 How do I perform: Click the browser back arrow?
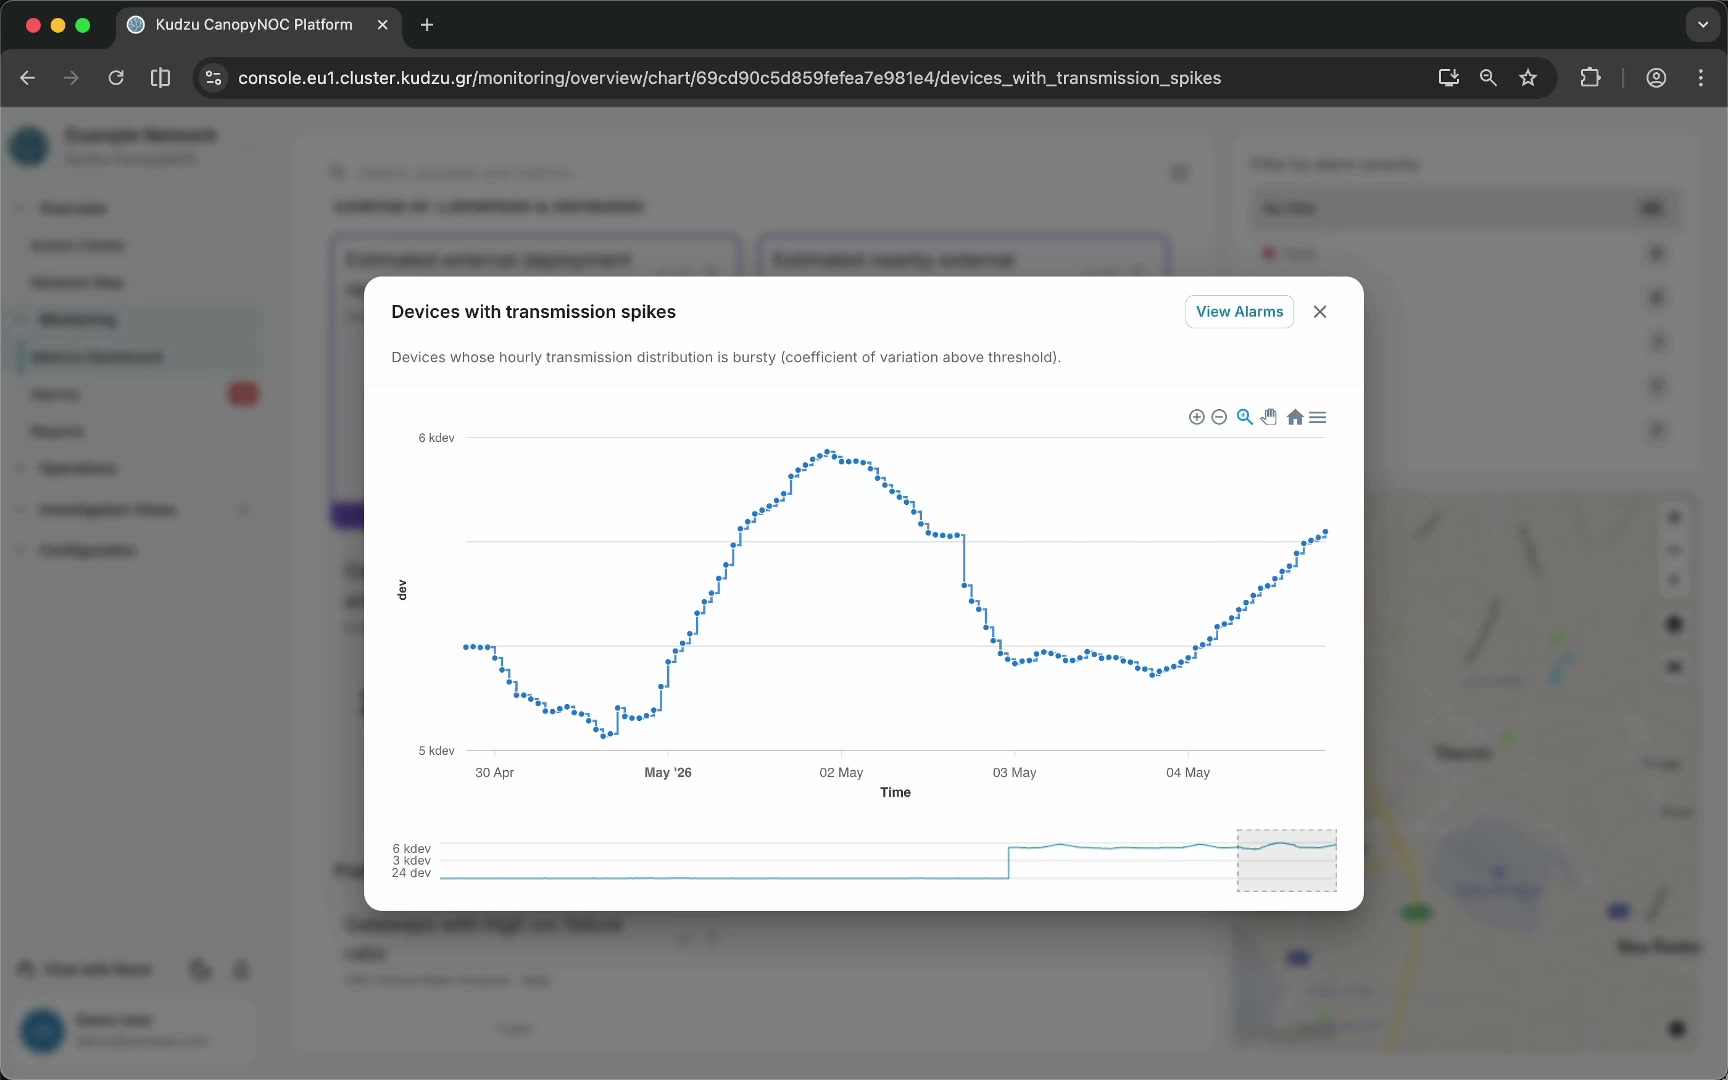(x=28, y=78)
